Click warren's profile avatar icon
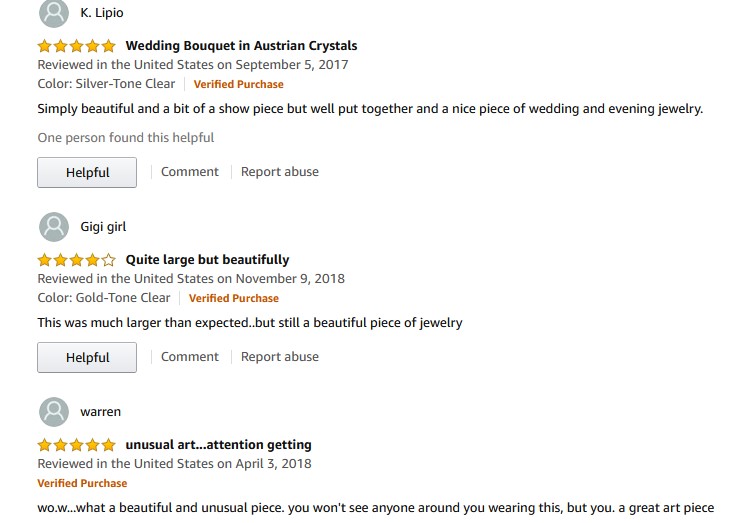Image resolution: width=734 pixels, height=523 pixels. pyautogui.click(x=53, y=411)
